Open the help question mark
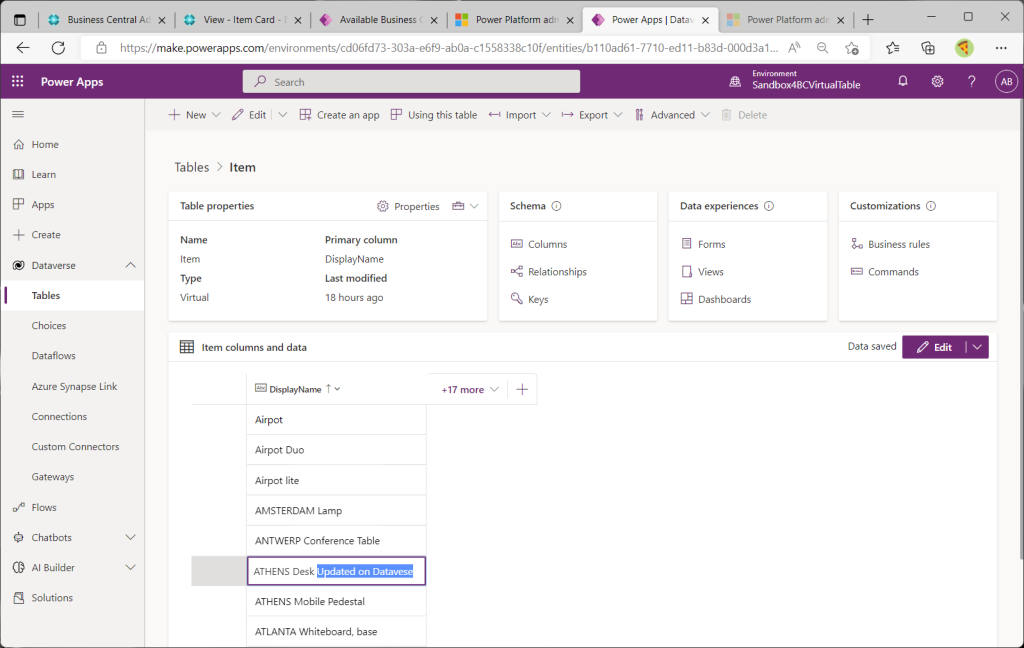Viewport: 1024px width, 648px height. tap(972, 82)
